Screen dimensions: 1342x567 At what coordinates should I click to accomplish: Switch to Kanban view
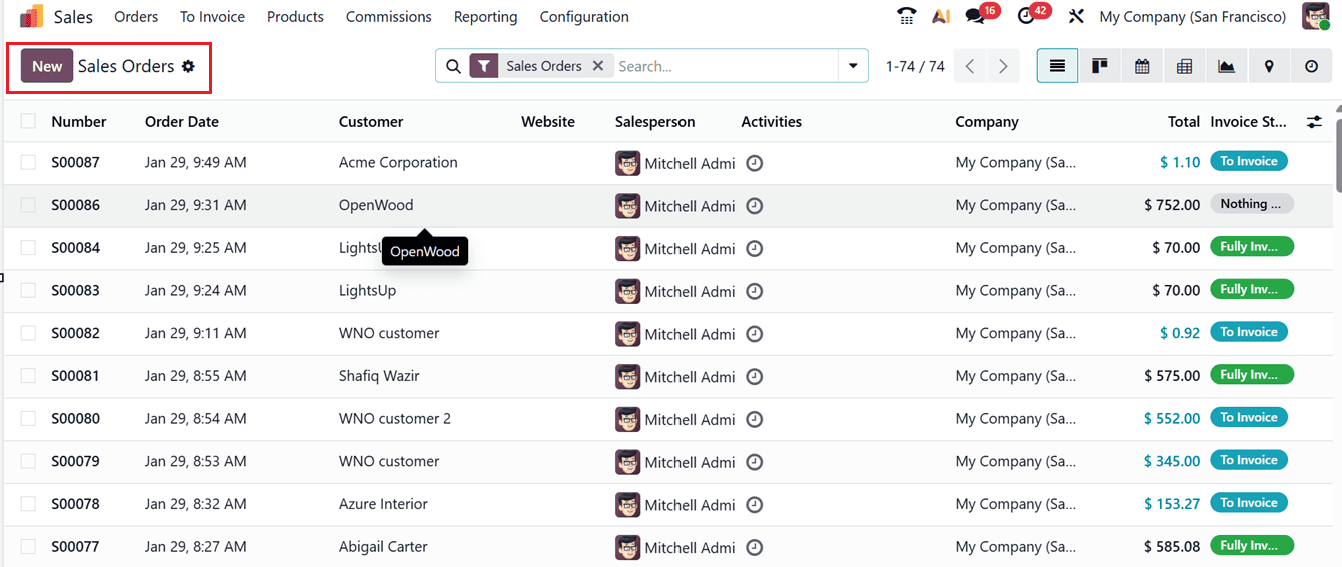coord(1100,66)
